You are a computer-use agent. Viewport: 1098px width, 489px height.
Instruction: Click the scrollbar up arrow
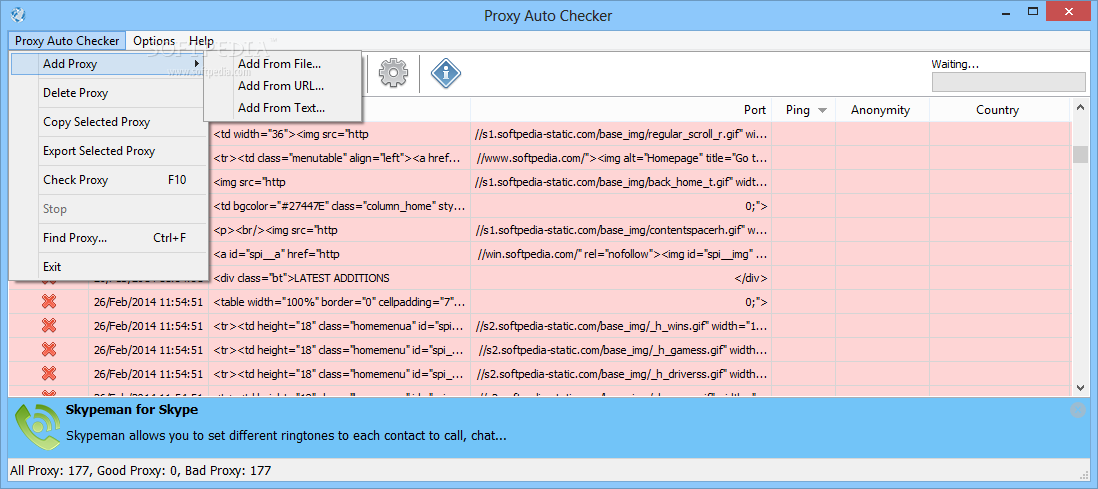1080,108
